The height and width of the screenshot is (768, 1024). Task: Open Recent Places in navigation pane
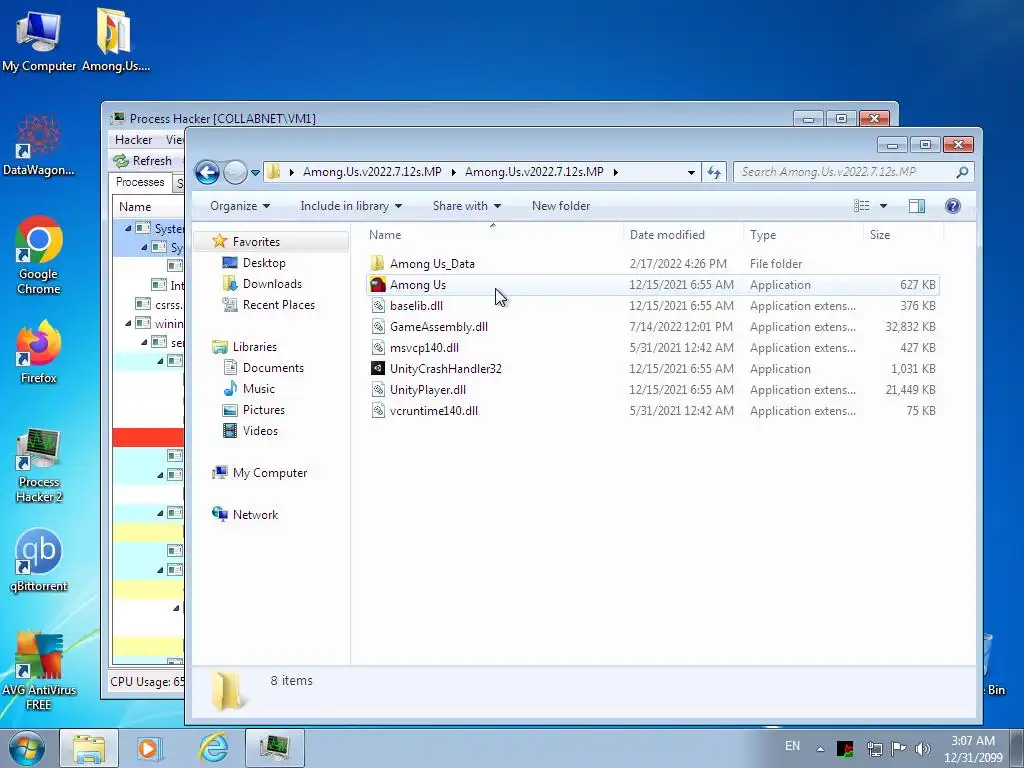[x=278, y=304]
